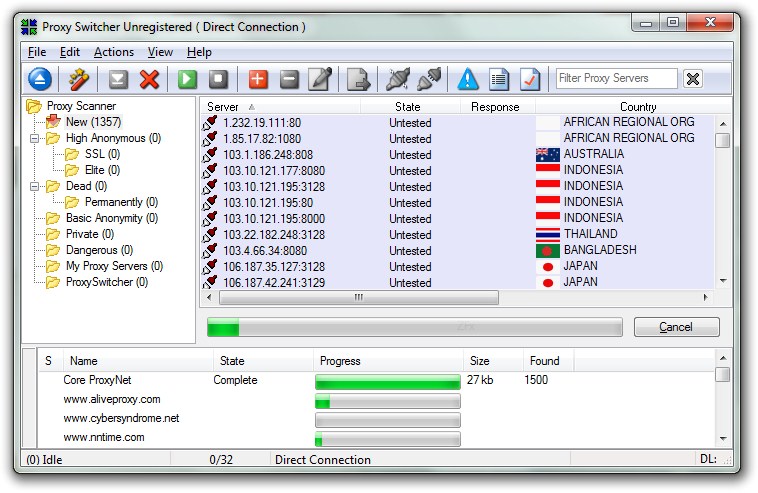
Task: Click the Direct Connection status bar entry
Action: [x=323, y=460]
